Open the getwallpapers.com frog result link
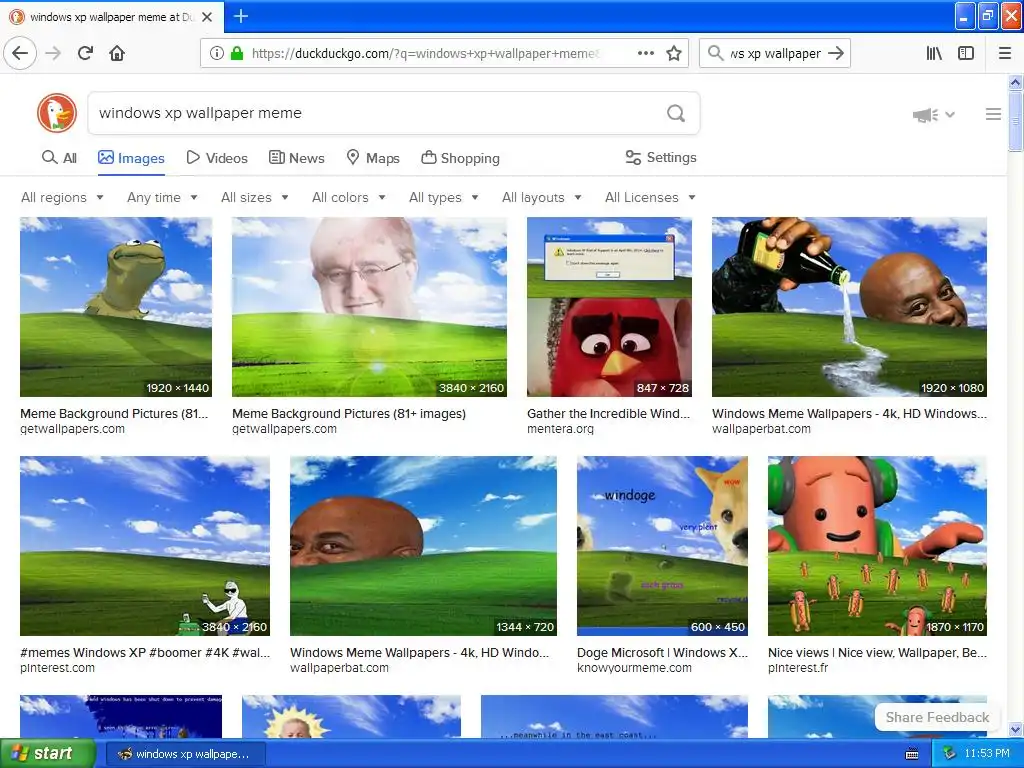Viewport: 1024px width, 768px height. tap(72, 429)
